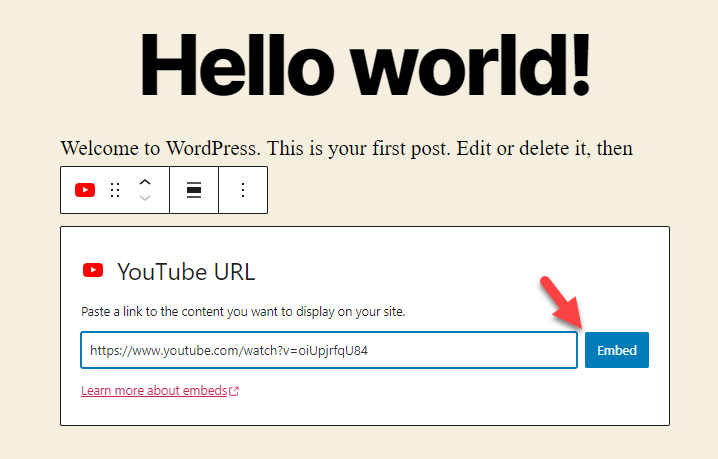Screen dimensions: 718x459
Task: Click the Embed button
Action: click(x=617, y=350)
